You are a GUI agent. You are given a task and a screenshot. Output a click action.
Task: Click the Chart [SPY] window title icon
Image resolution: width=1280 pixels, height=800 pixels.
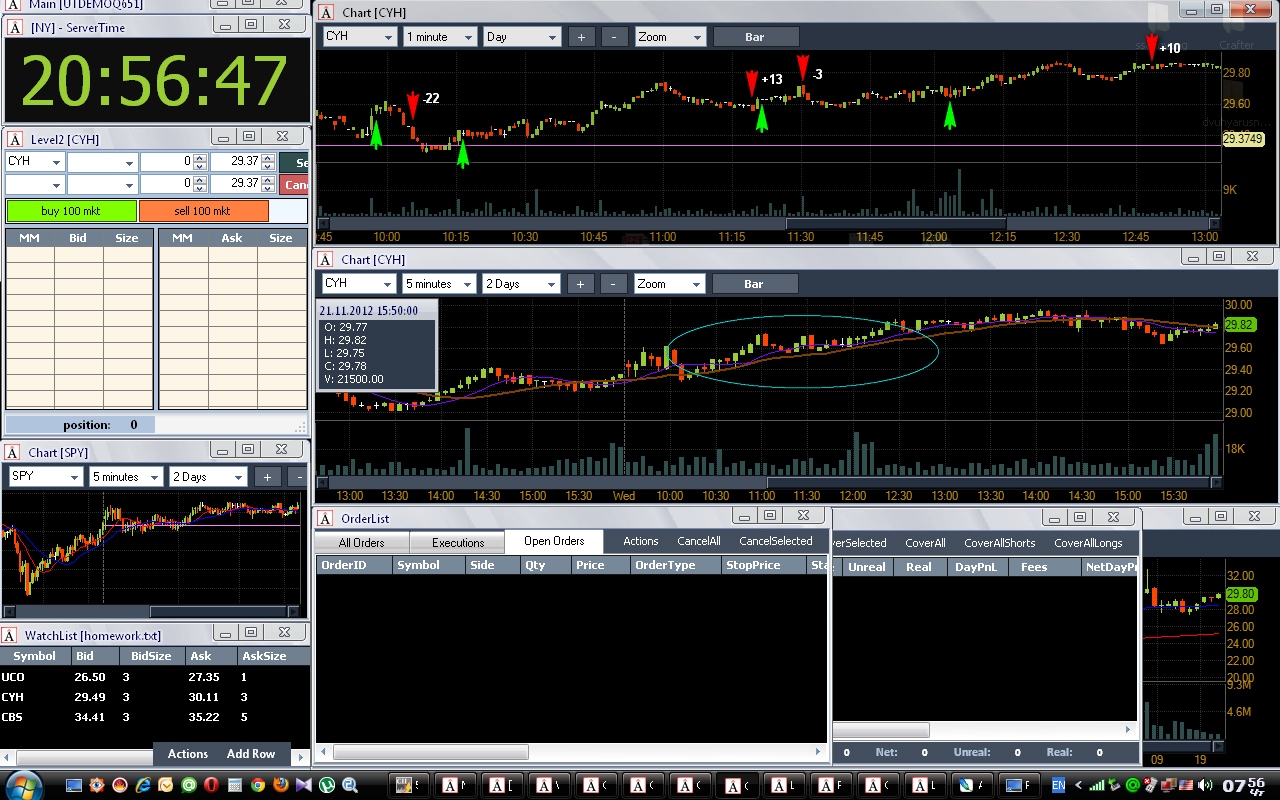(12, 452)
